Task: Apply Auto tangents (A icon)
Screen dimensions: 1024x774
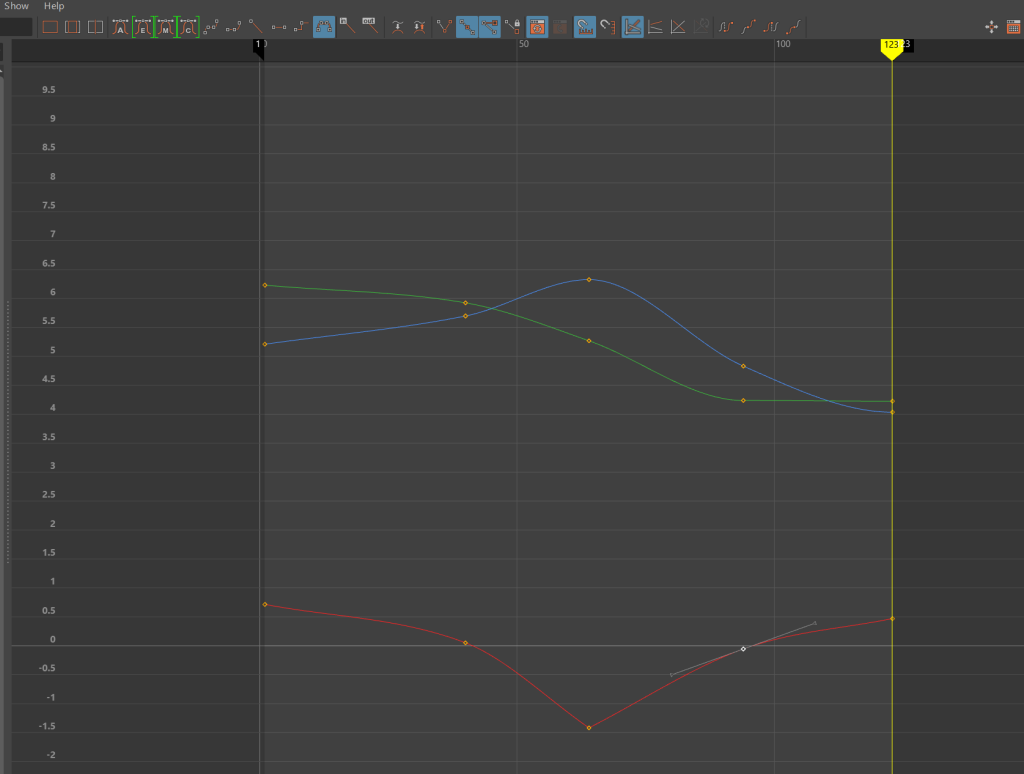Action: [120, 27]
